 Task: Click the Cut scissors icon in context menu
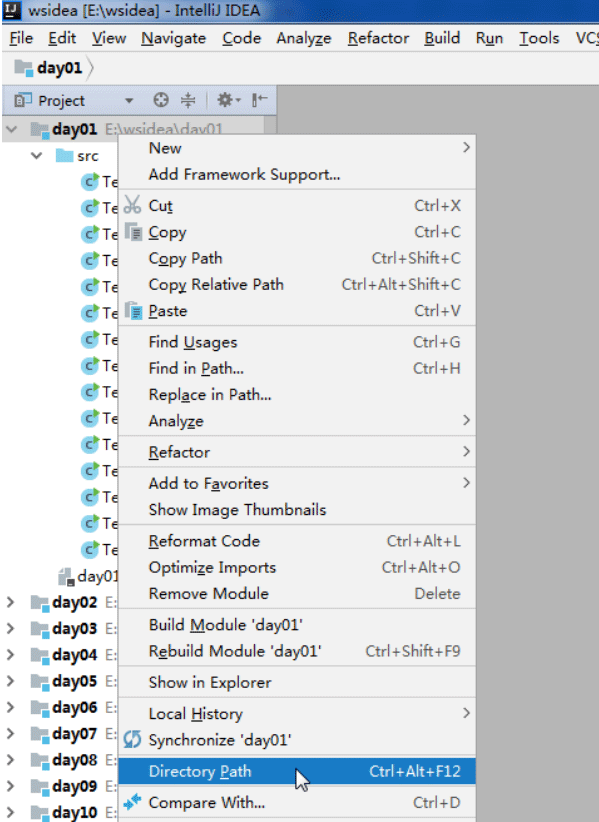tap(132, 205)
